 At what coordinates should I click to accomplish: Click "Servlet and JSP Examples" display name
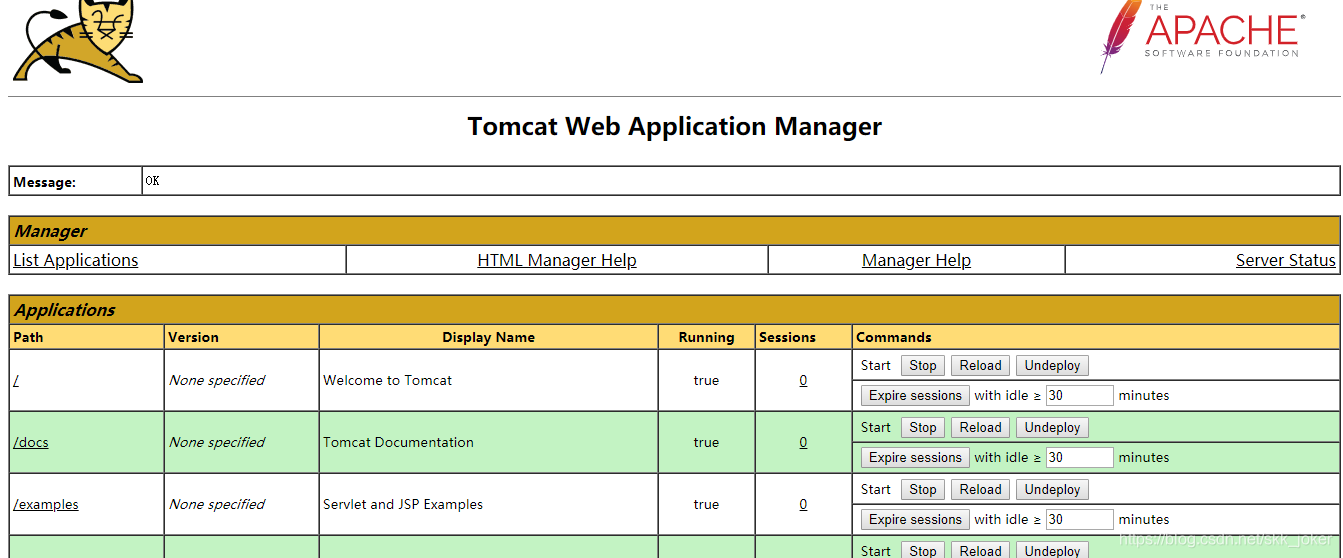pos(403,504)
